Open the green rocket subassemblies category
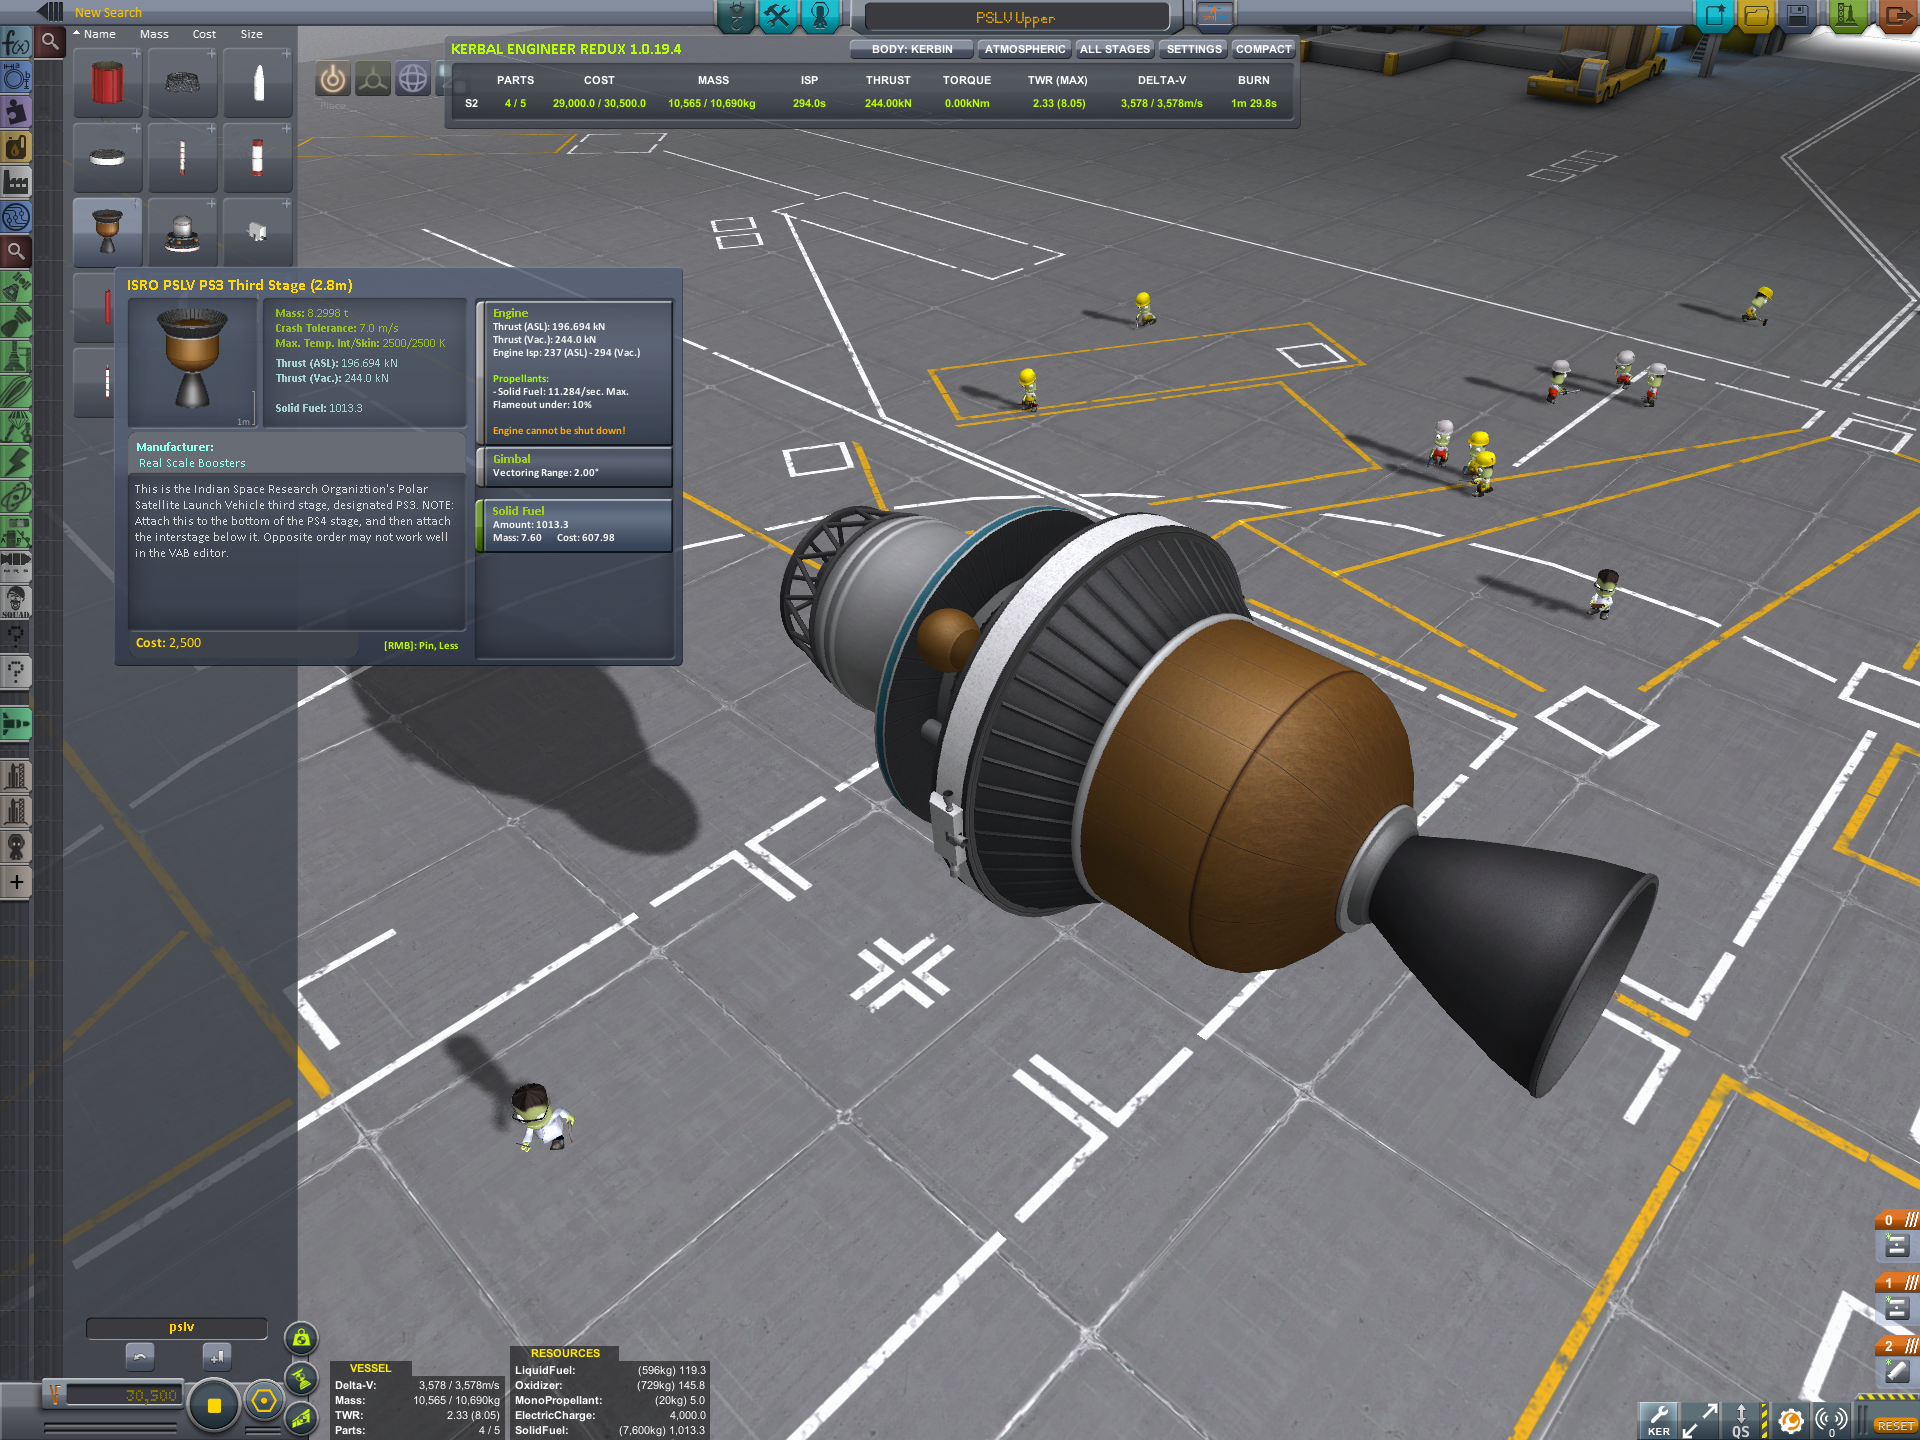This screenshot has width=1920, height=1440. 16,723
